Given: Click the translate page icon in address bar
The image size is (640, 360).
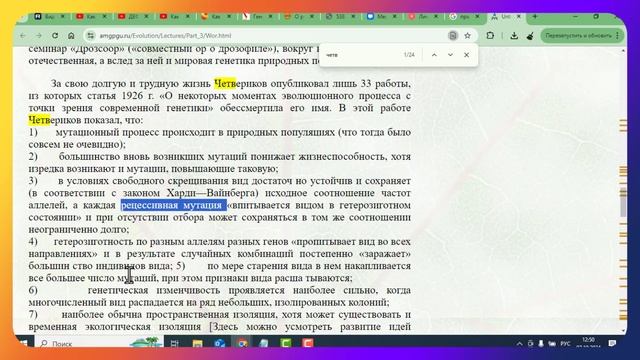Looking at the screenshot, I should click(x=453, y=36).
